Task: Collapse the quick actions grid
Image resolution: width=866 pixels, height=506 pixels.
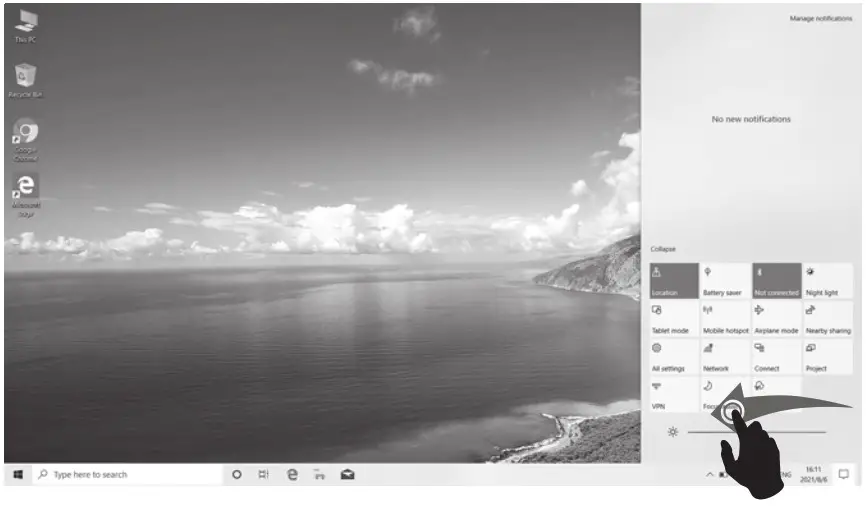Action: pos(663,249)
